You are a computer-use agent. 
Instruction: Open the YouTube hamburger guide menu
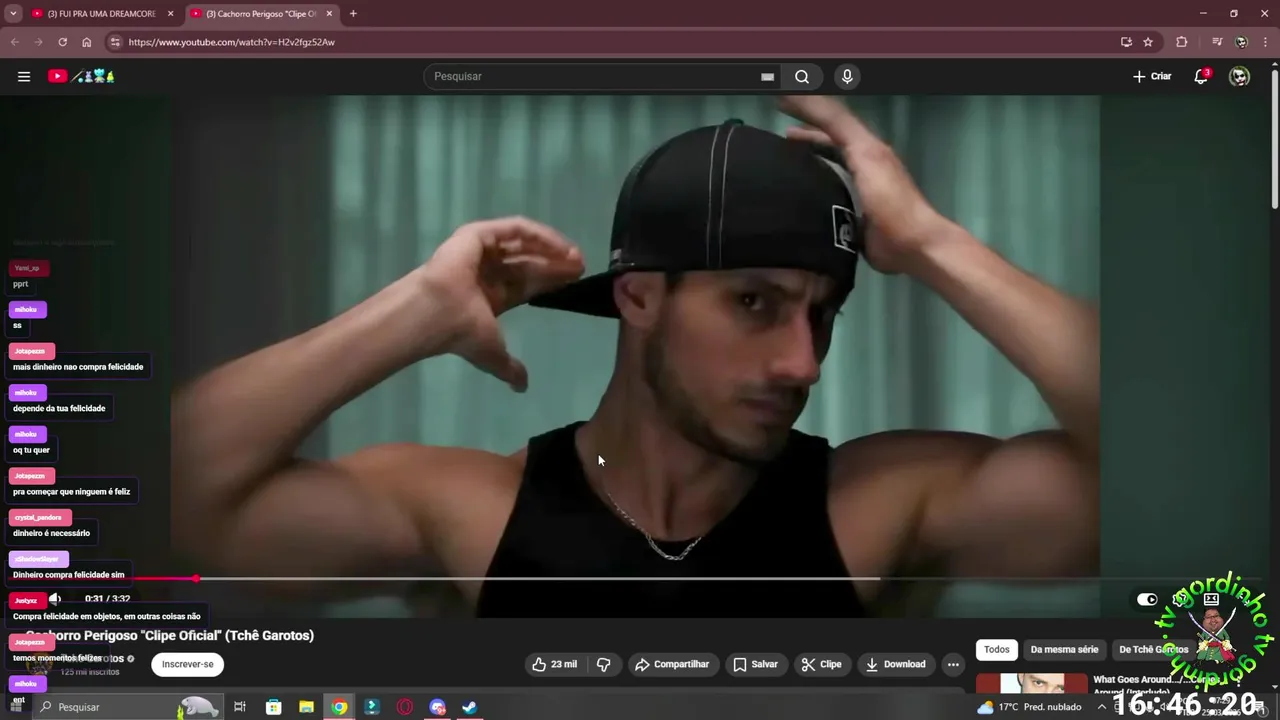pos(24,76)
